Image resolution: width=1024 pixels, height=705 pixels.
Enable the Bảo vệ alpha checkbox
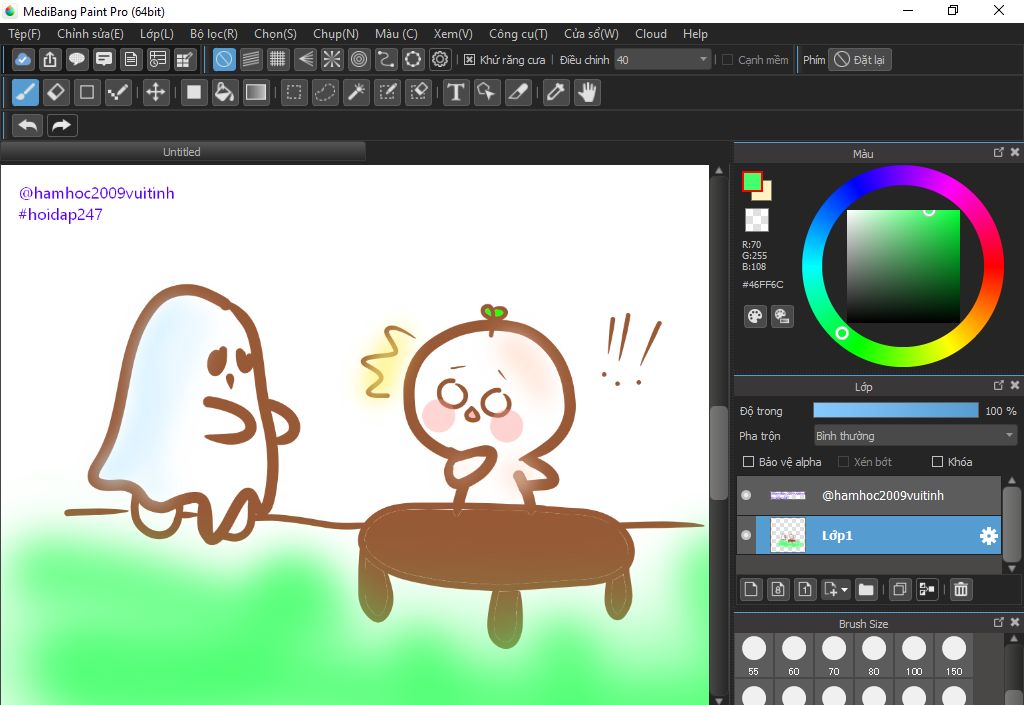(748, 462)
